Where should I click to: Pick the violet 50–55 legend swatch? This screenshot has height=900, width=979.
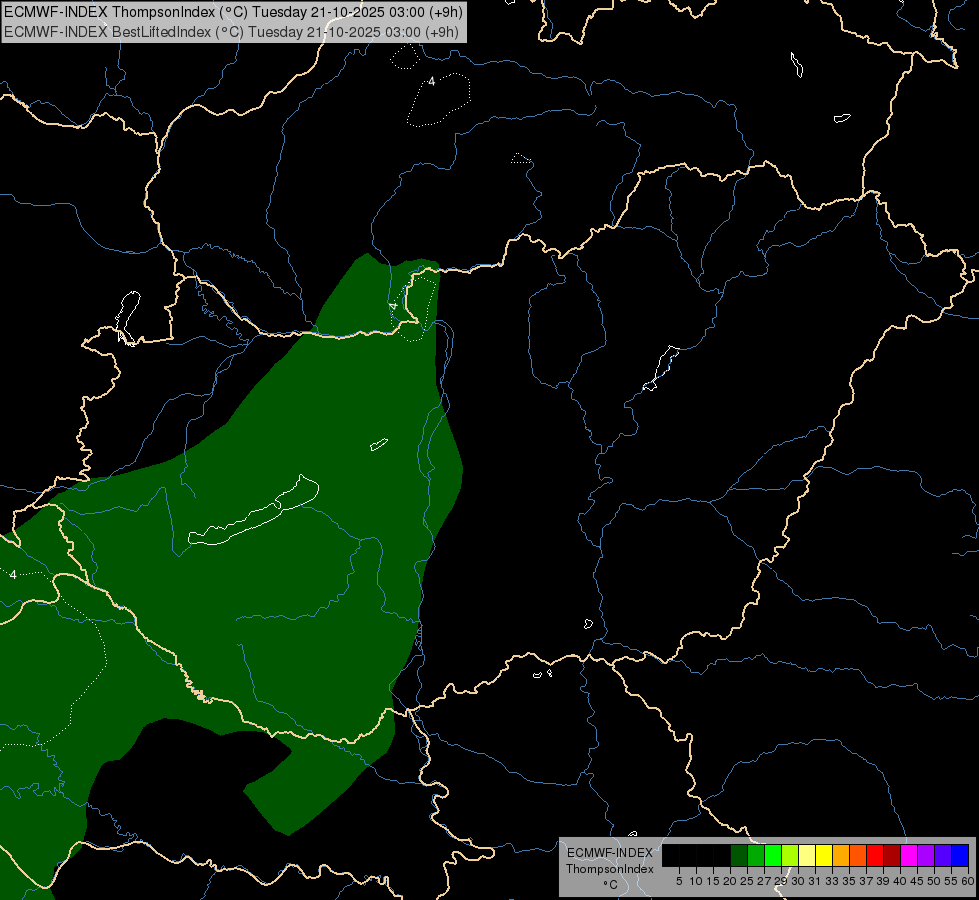pos(943,855)
